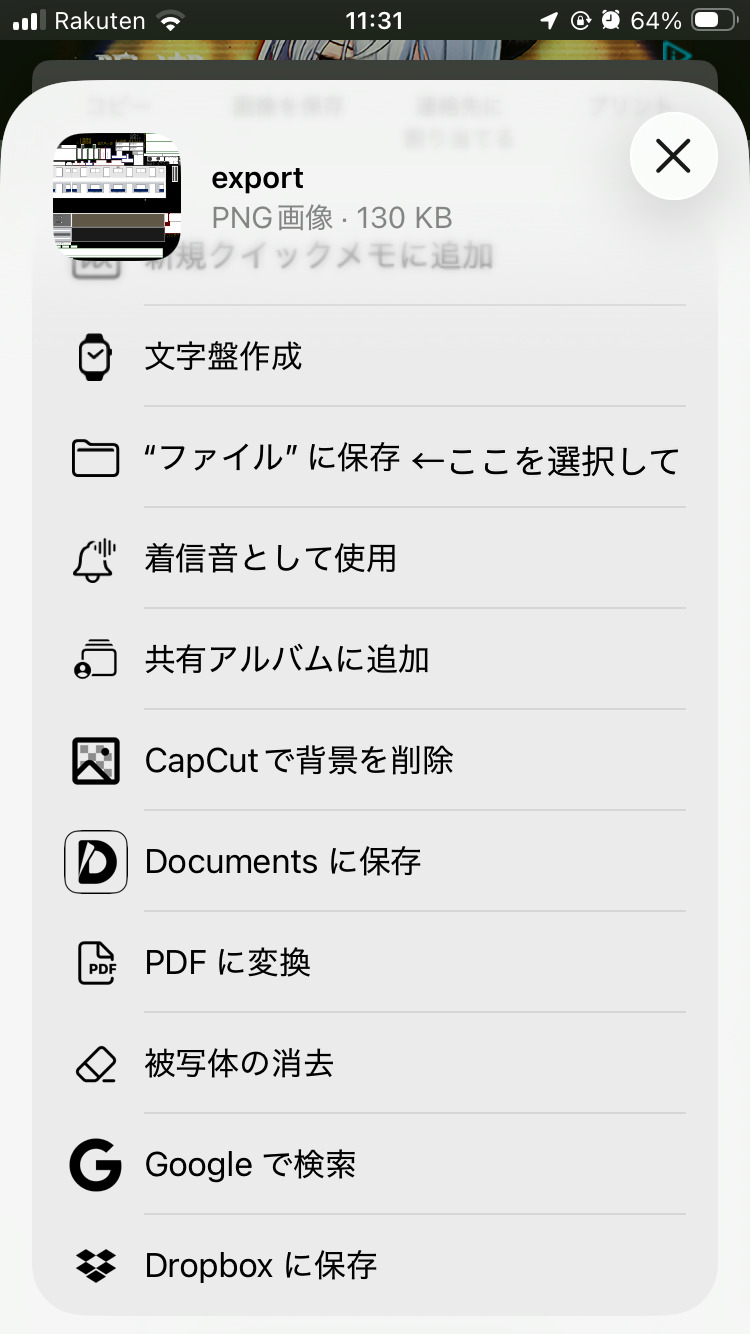750x1334 pixels.
Task: Select 着信音として使用 action
Action: [x=270, y=559]
